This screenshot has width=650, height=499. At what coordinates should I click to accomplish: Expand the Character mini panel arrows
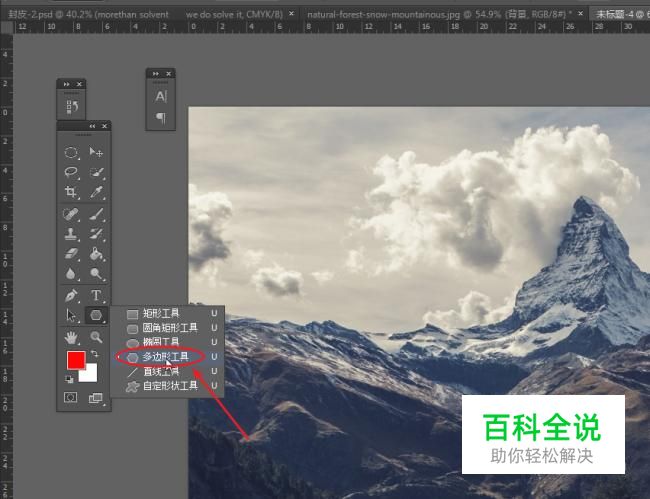click(x=155, y=74)
